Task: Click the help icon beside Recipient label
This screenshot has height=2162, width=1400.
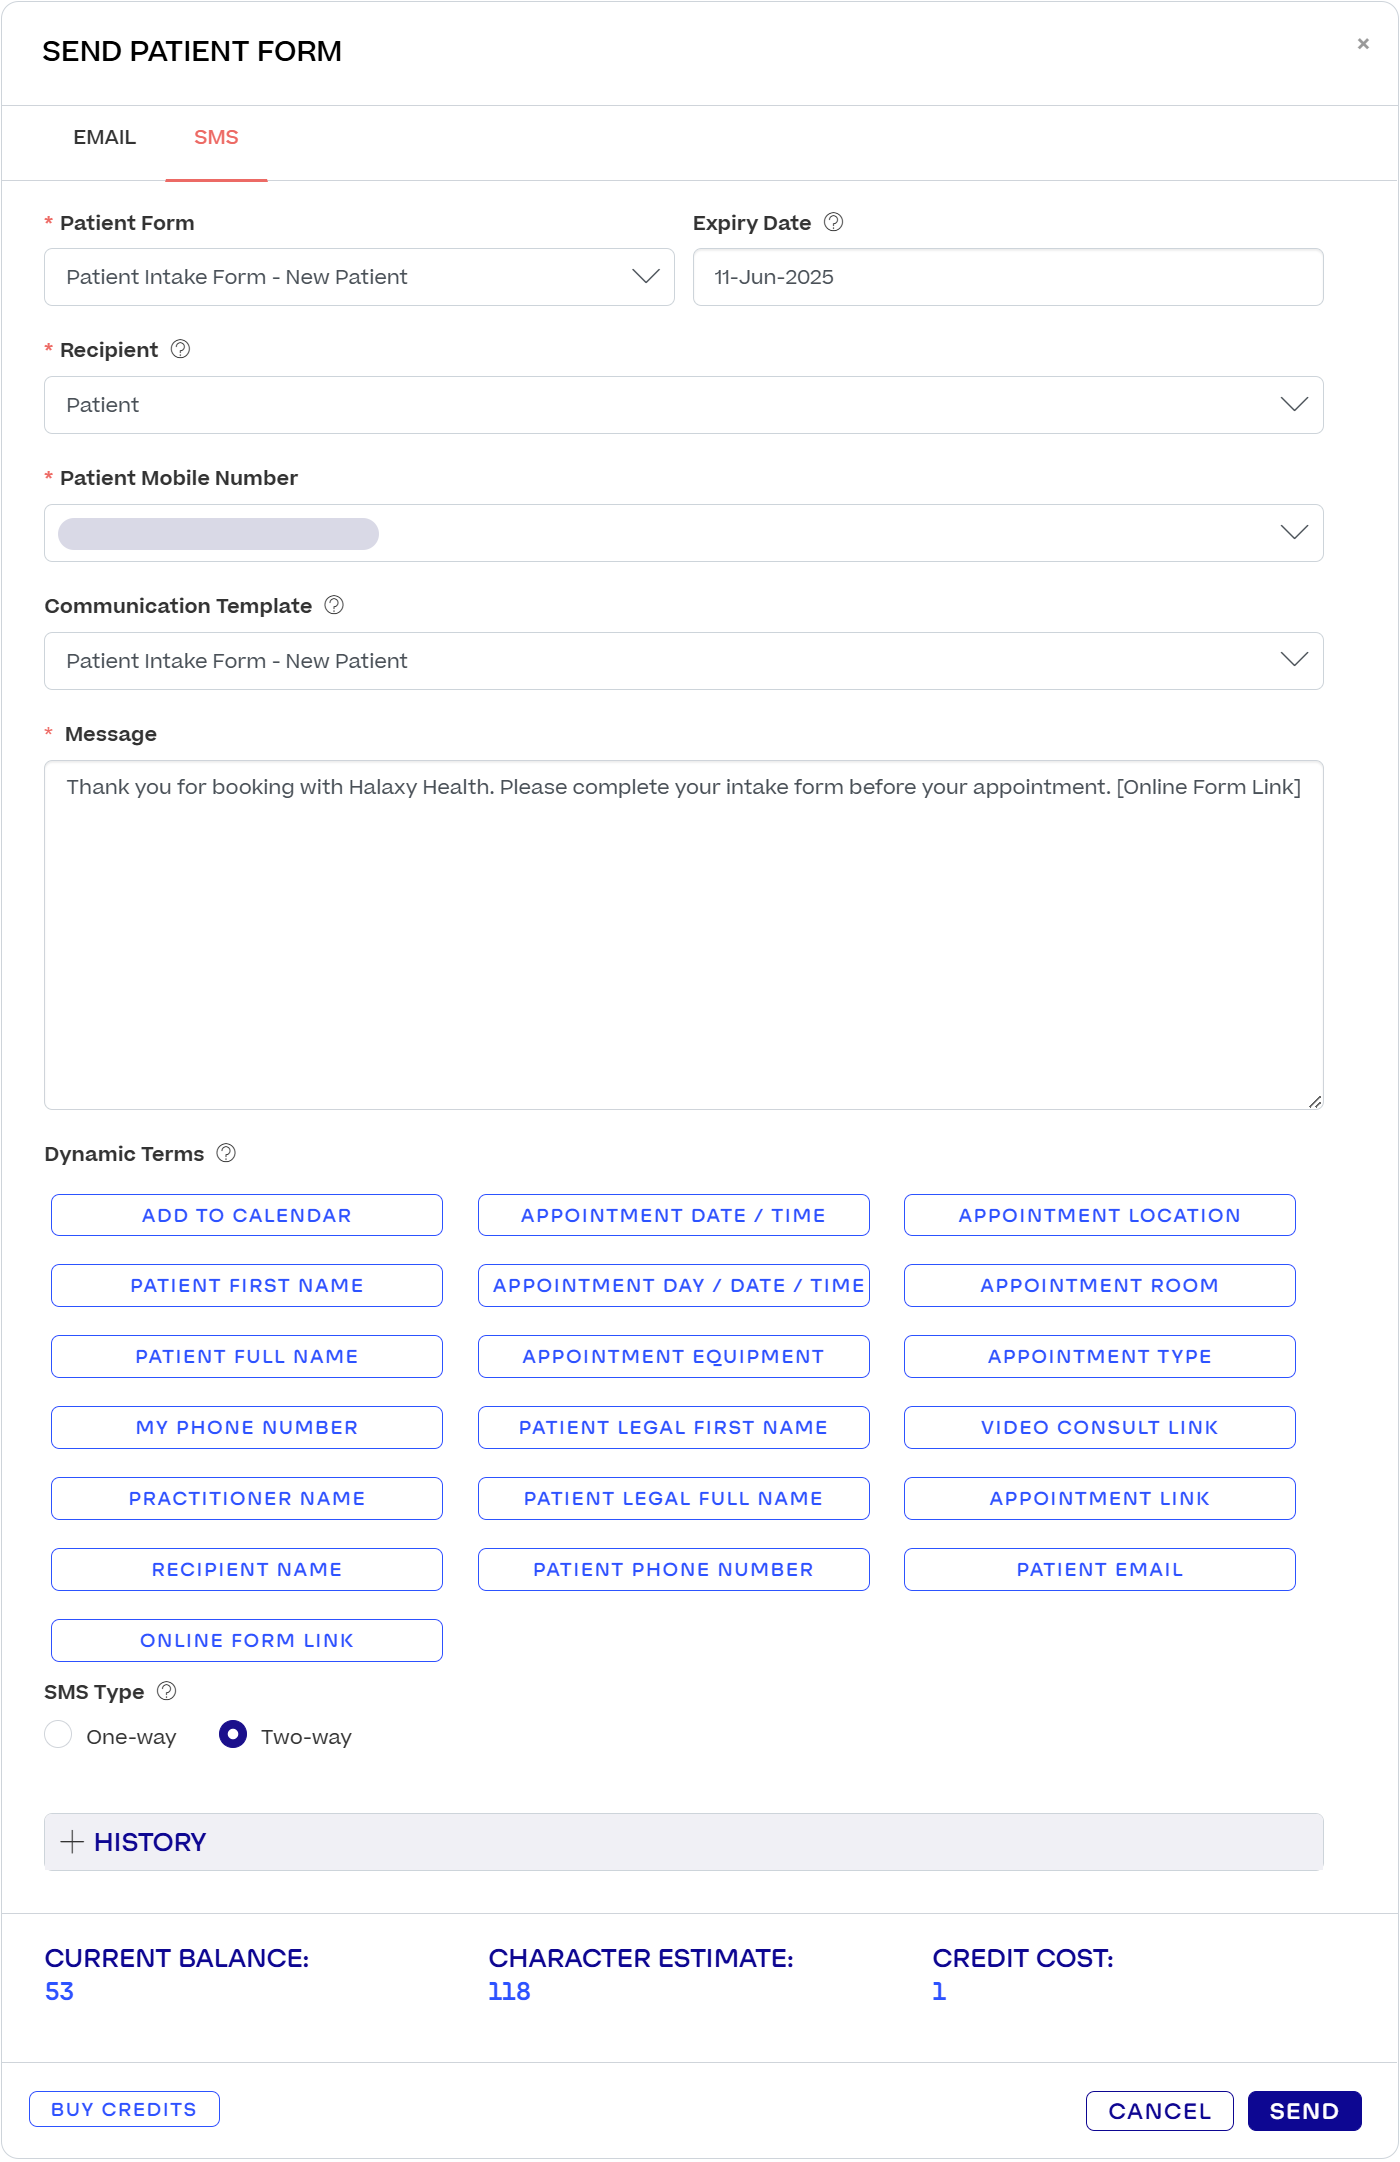Action: point(180,349)
